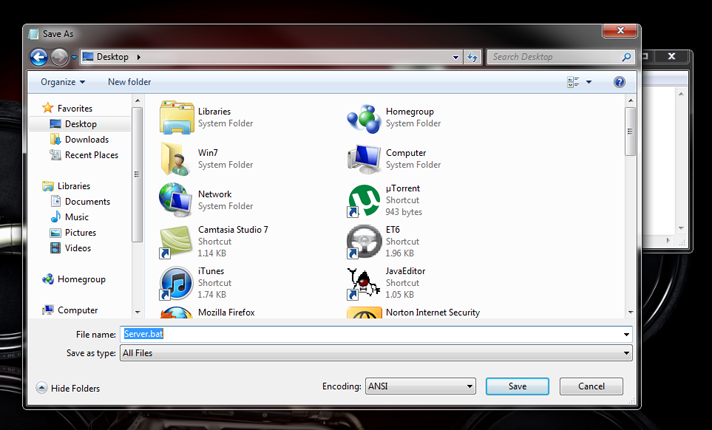Open the Save as type combo box

[376, 353]
